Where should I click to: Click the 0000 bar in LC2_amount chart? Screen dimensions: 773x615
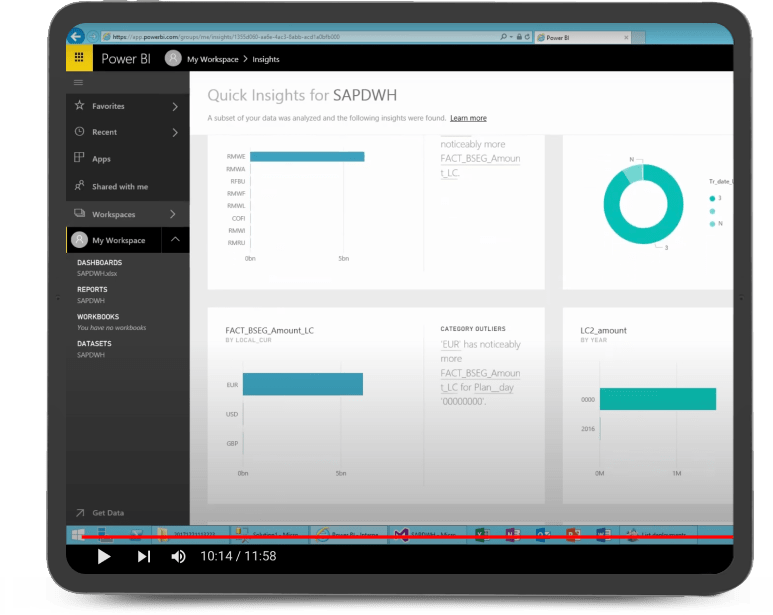tap(658, 399)
